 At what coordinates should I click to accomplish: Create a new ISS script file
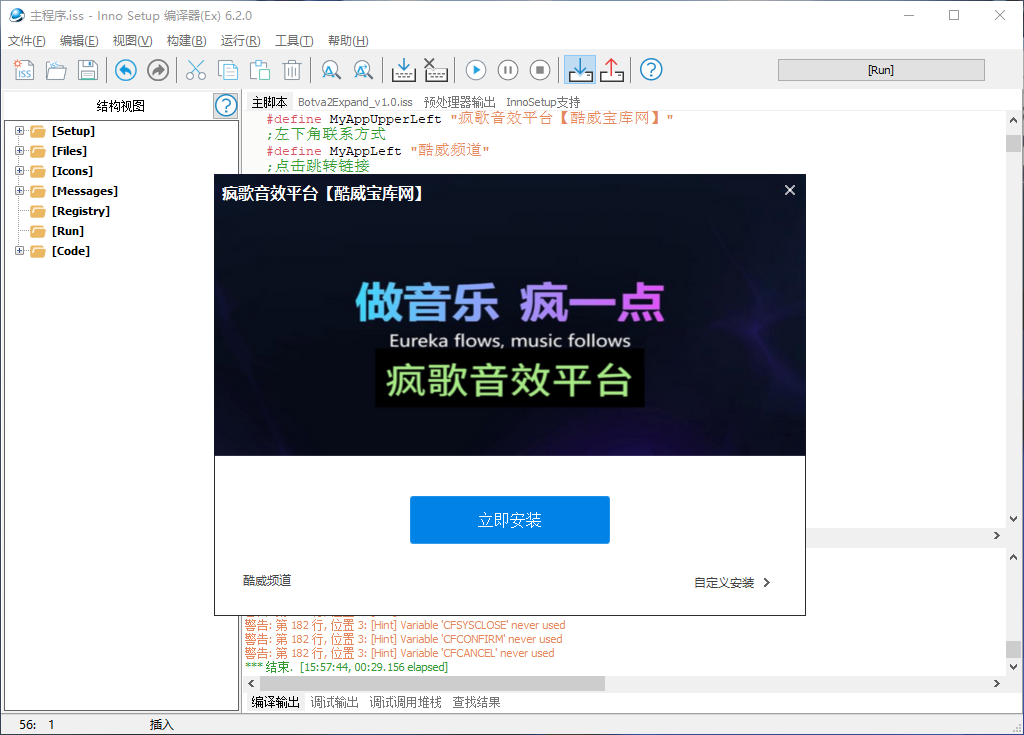point(24,70)
